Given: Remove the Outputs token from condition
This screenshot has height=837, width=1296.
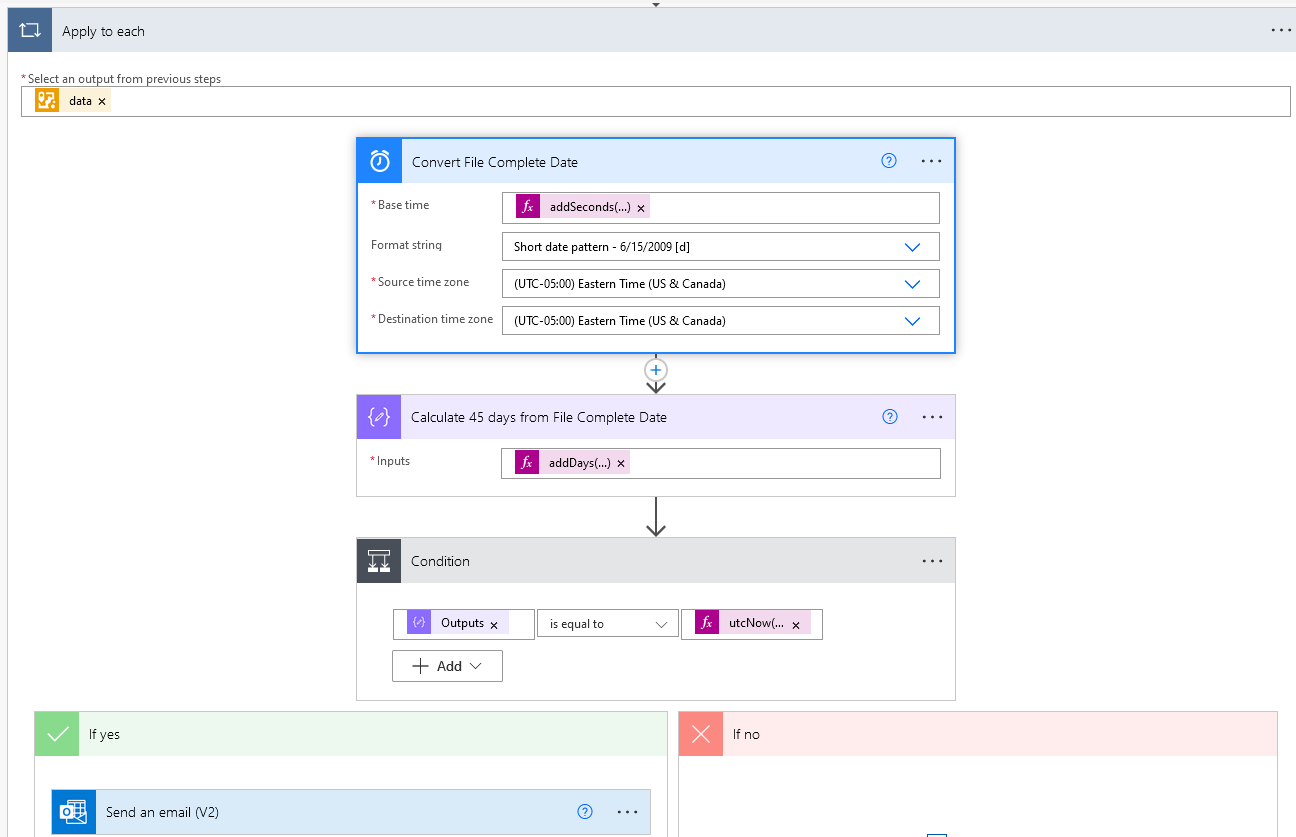Looking at the screenshot, I should coord(494,624).
